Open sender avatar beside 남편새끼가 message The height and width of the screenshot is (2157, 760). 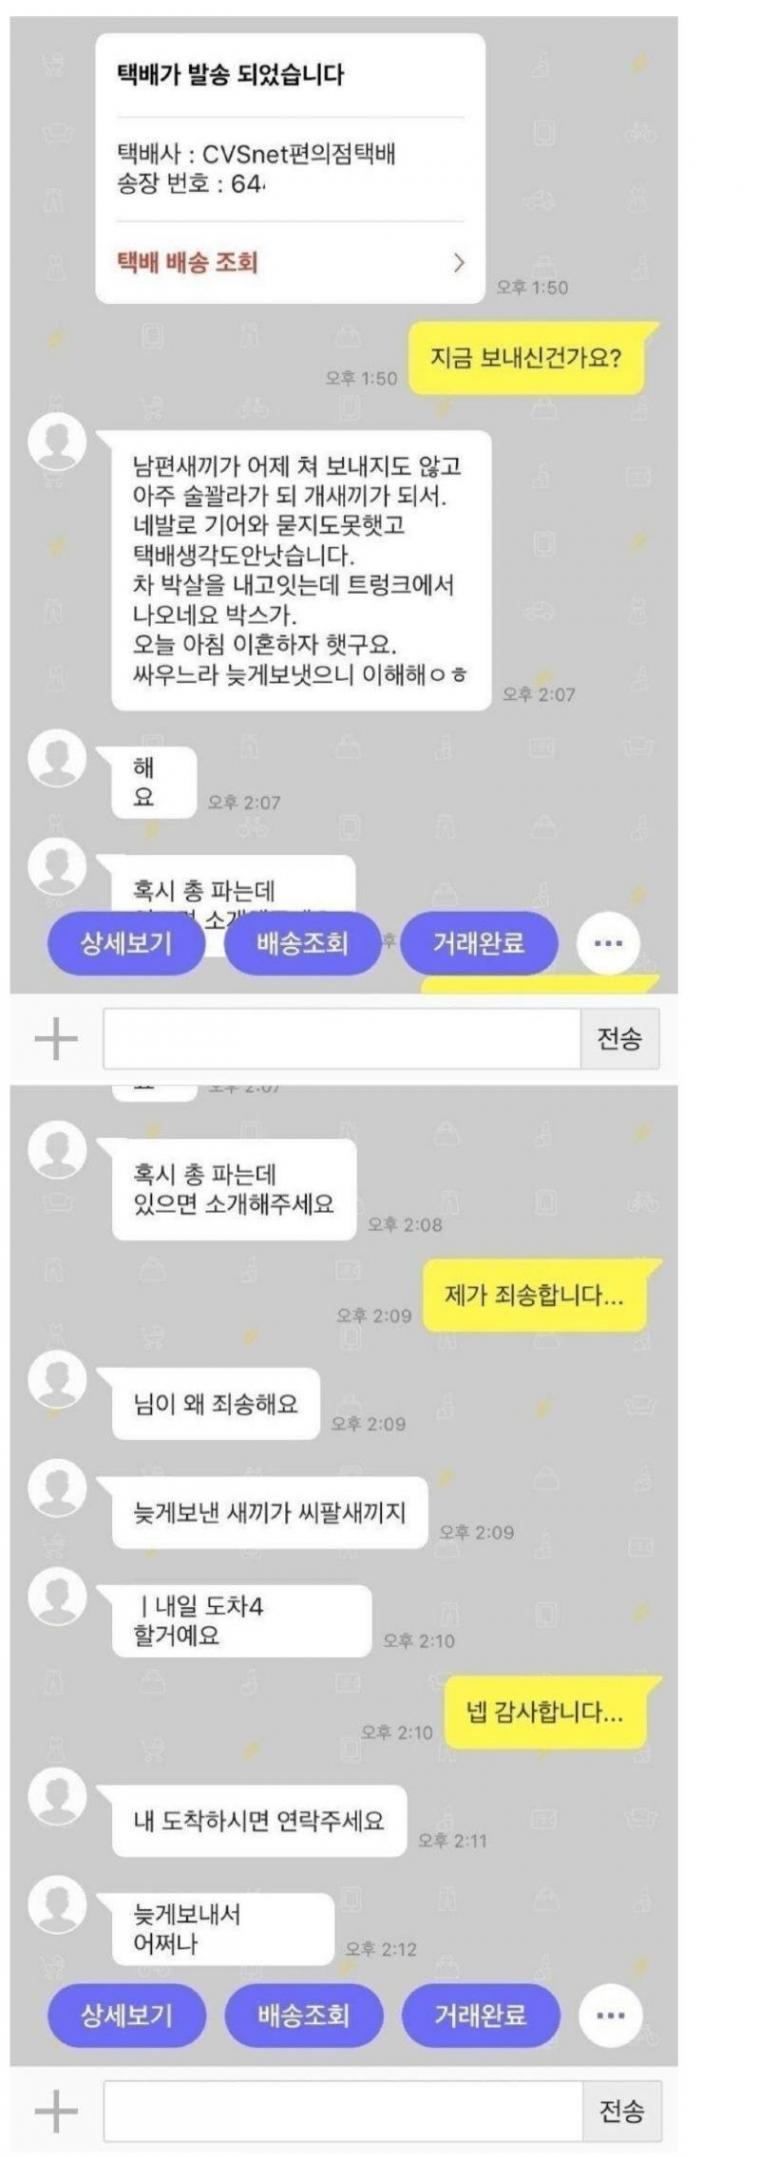coord(57,441)
